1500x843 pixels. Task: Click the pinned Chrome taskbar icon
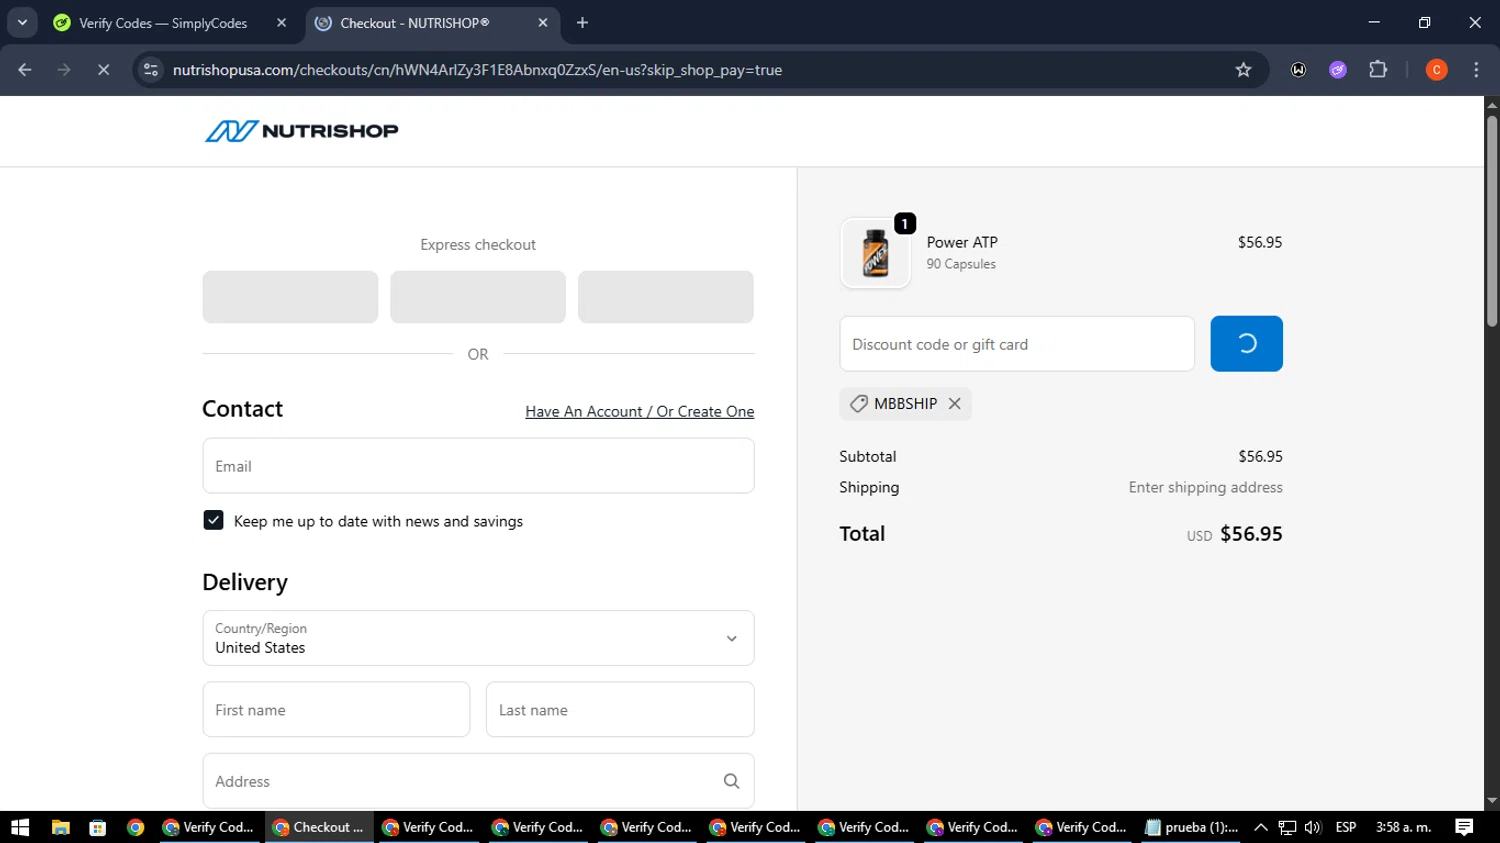(135, 827)
